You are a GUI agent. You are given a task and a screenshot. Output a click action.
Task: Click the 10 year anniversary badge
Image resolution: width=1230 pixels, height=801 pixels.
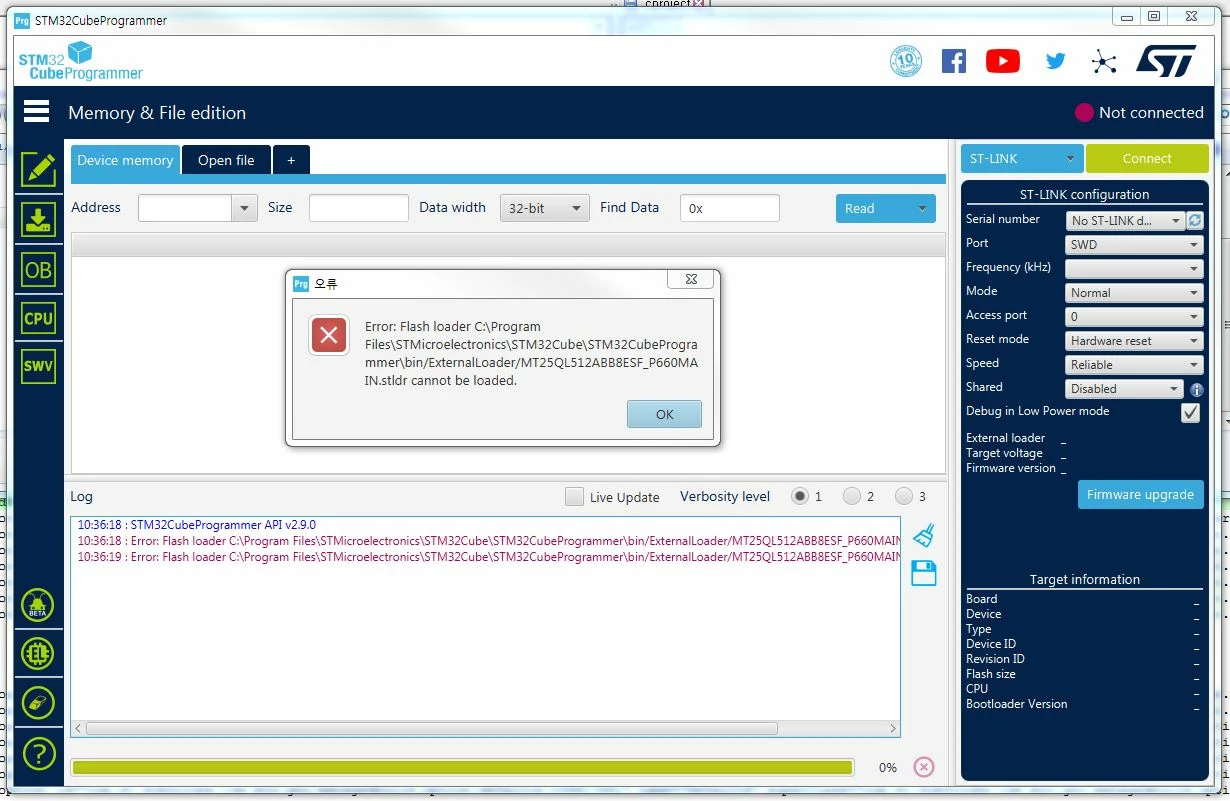point(906,61)
